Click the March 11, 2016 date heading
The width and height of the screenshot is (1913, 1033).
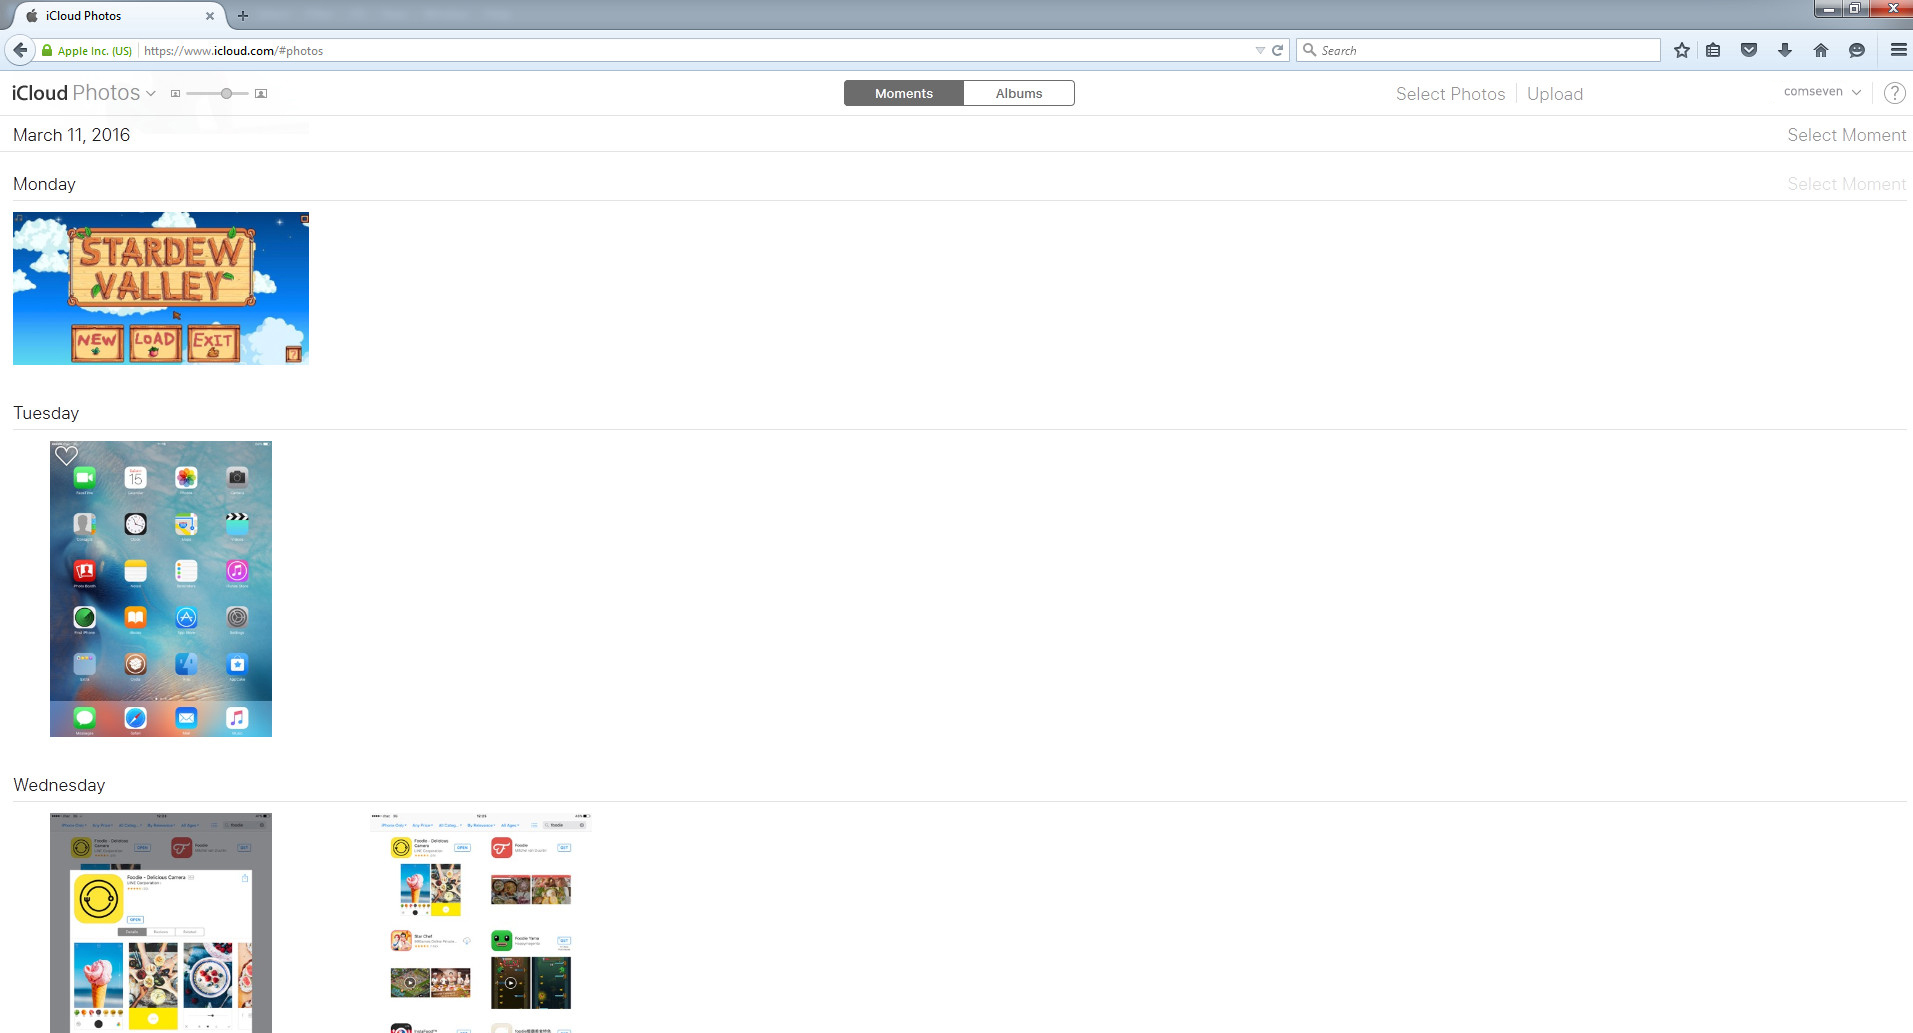point(71,135)
